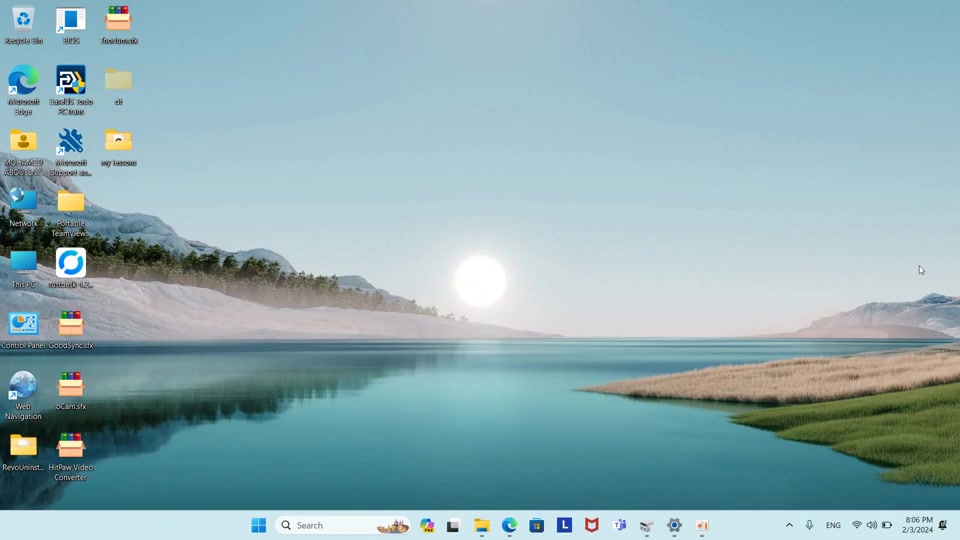
Task: Open Settings gear in the taskbar
Action: click(x=674, y=525)
